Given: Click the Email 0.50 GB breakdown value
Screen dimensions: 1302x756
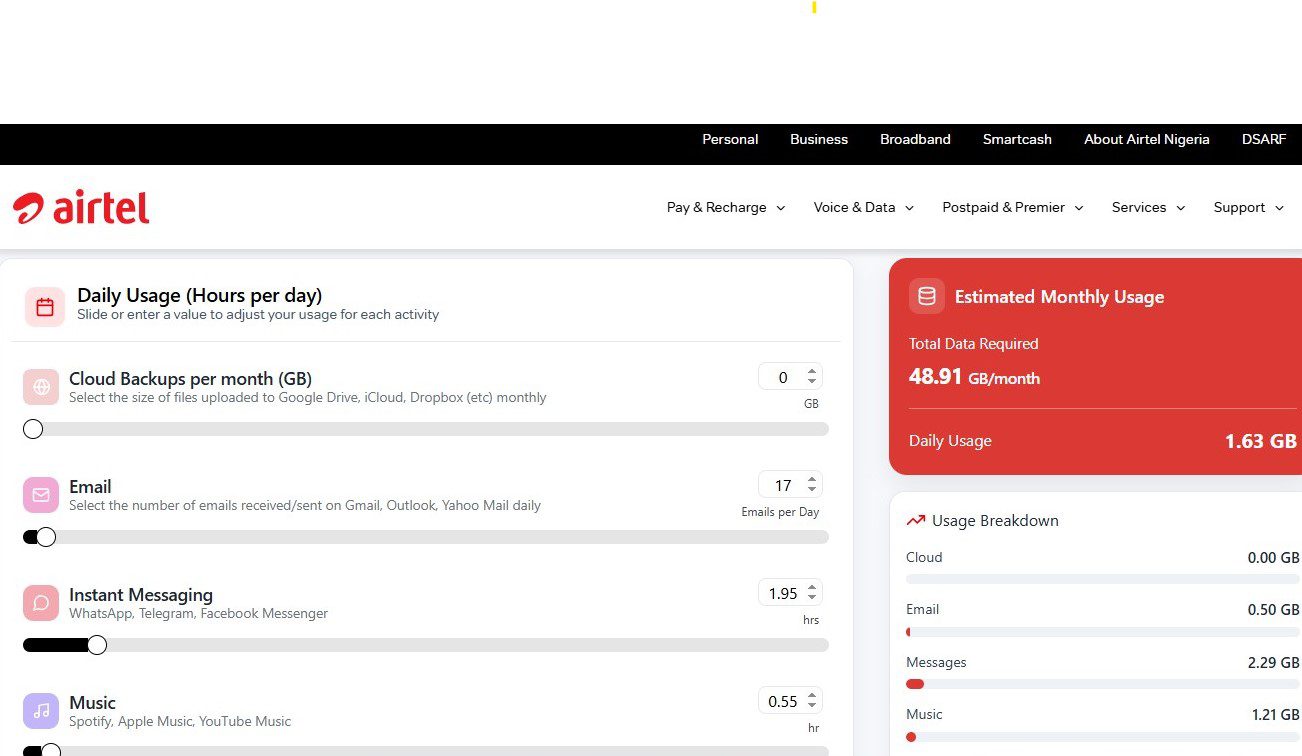Looking at the screenshot, I should point(1273,610).
